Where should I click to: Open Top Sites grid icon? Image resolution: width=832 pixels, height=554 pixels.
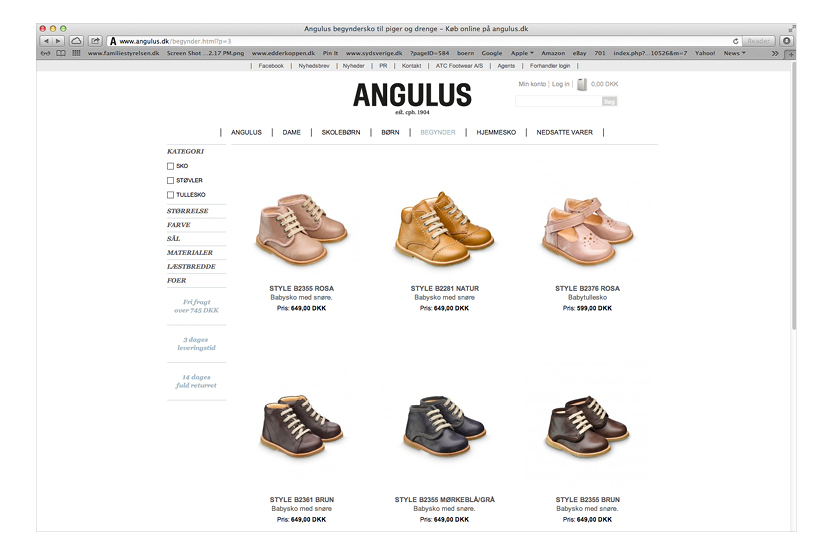click(76, 53)
